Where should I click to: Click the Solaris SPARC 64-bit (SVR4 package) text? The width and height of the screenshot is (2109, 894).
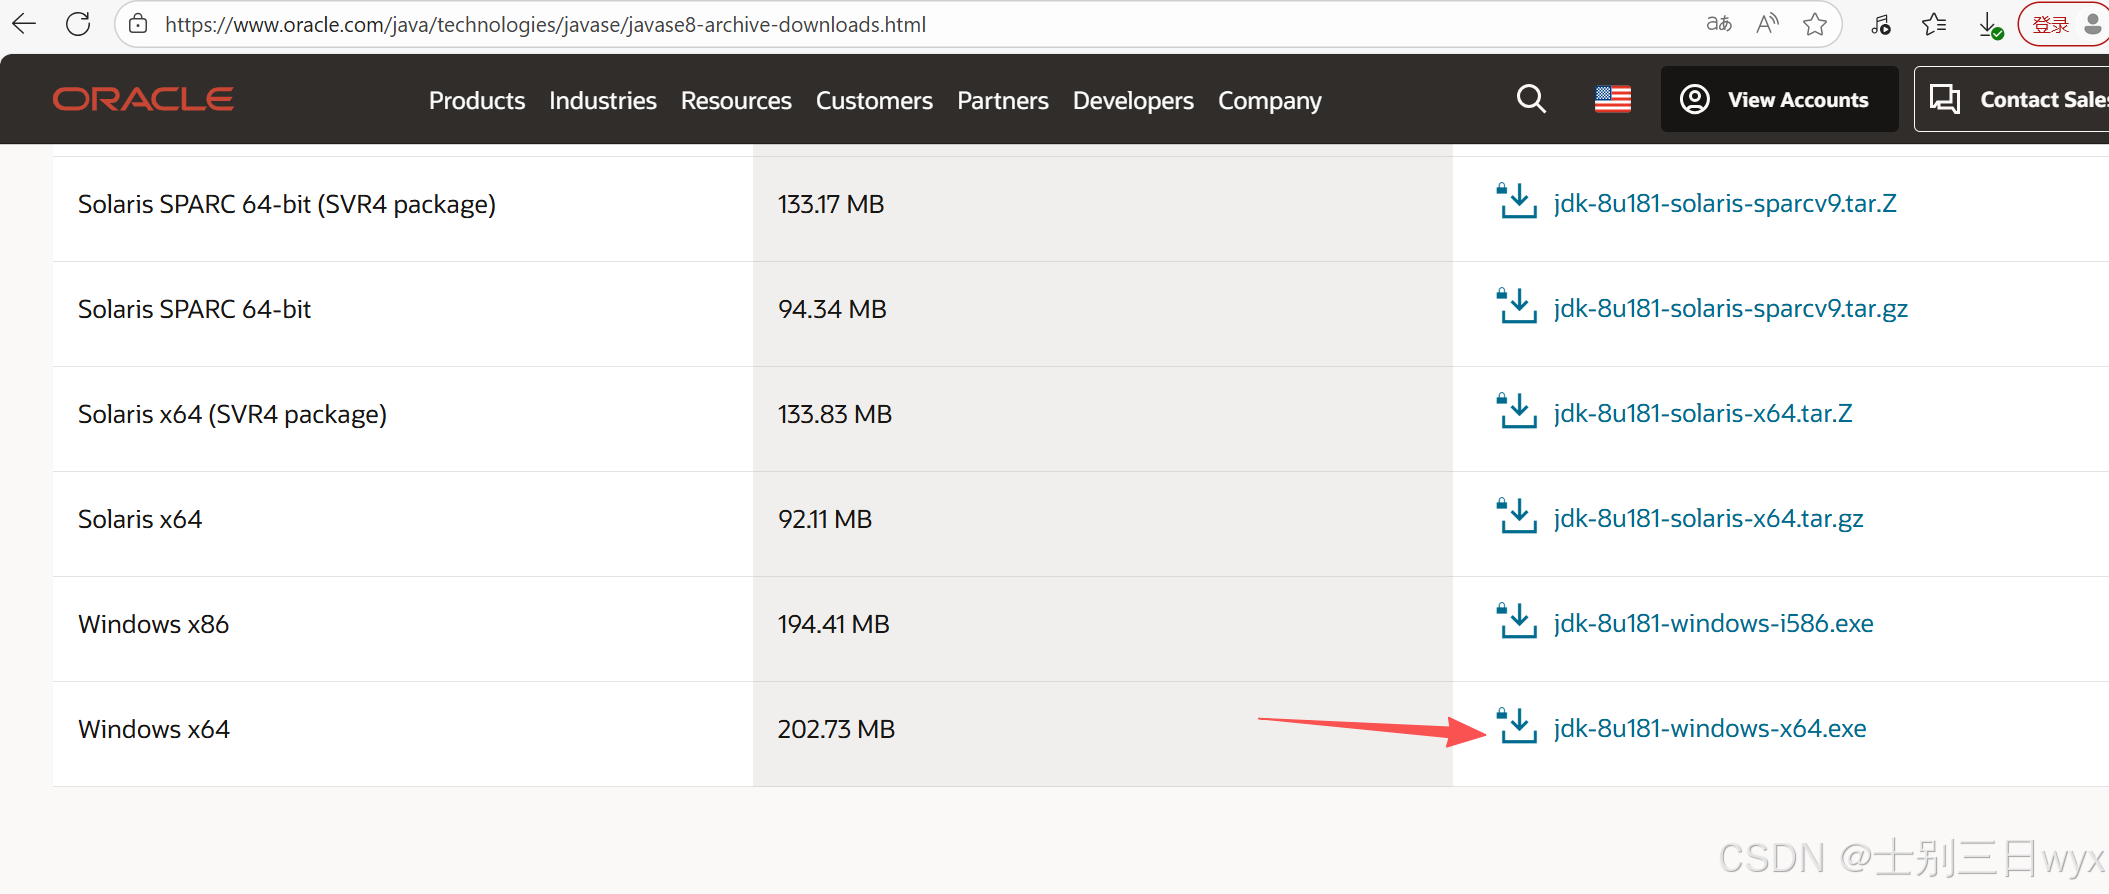[x=287, y=204]
